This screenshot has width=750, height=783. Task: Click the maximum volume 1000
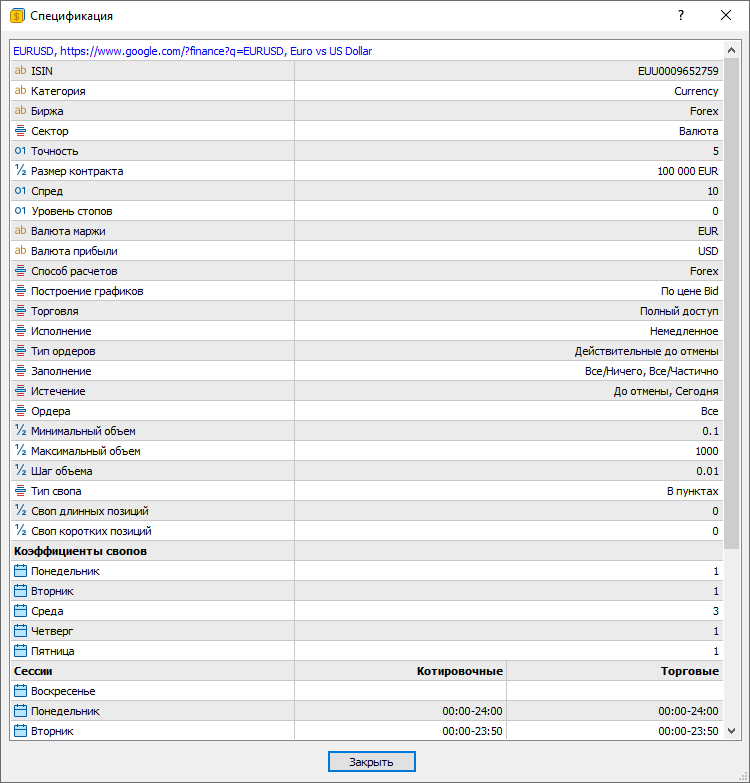707,451
